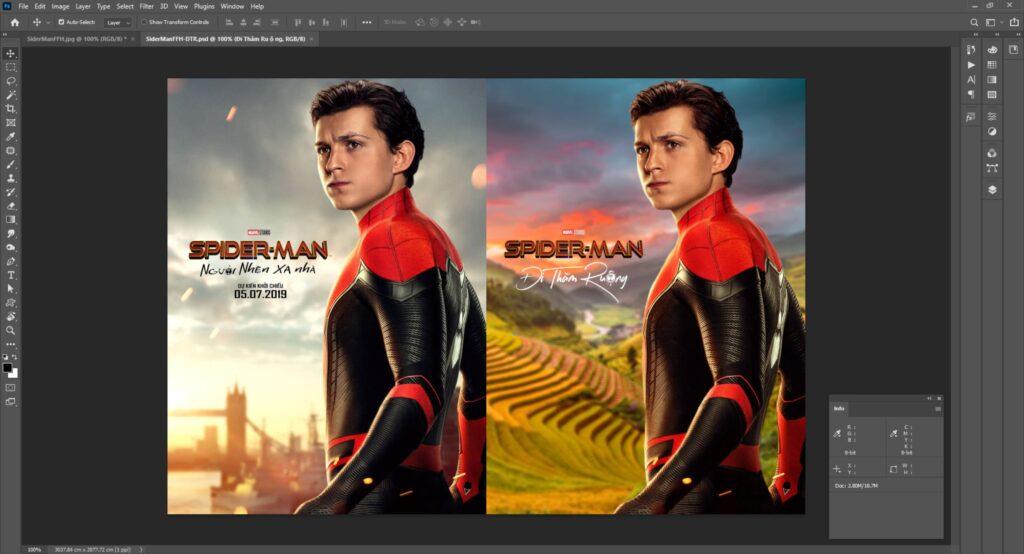The image size is (1024, 554).
Task: Open the Info panel flyout menu
Action: pyautogui.click(x=938, y=409)
